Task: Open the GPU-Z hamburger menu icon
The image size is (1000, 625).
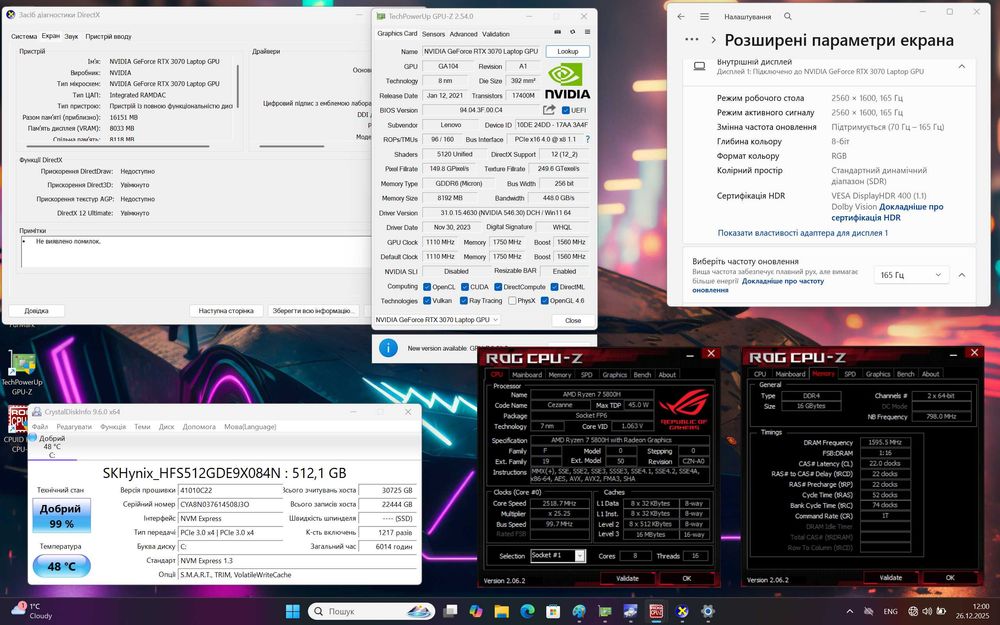Action: (587, 33)
